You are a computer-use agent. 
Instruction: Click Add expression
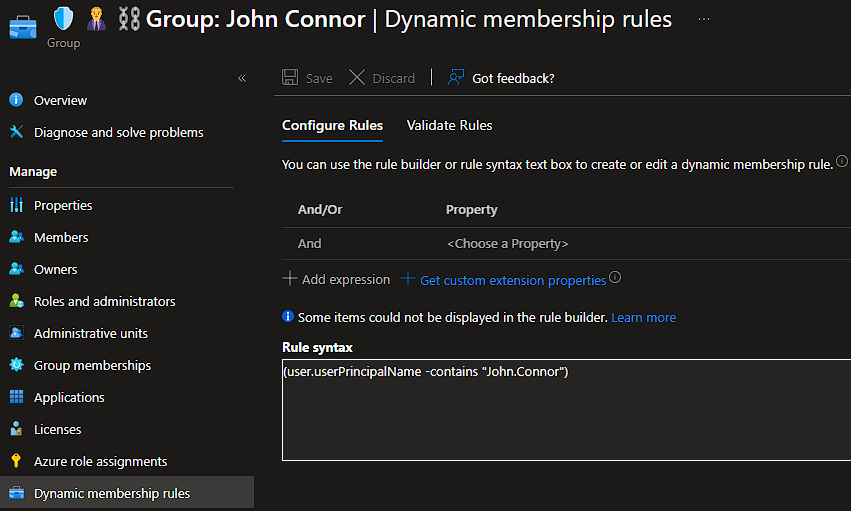[x=346, y=279]
